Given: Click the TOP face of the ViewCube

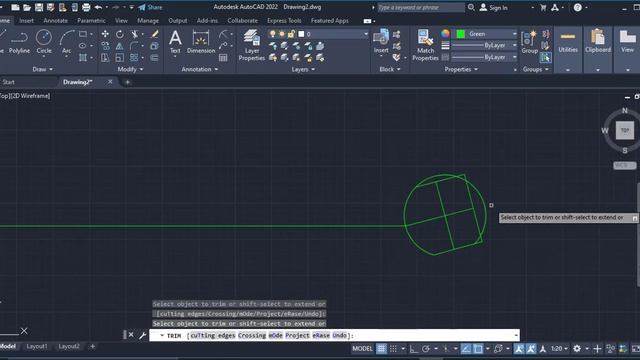Looking at the screenshot, I should click(624, 131).
